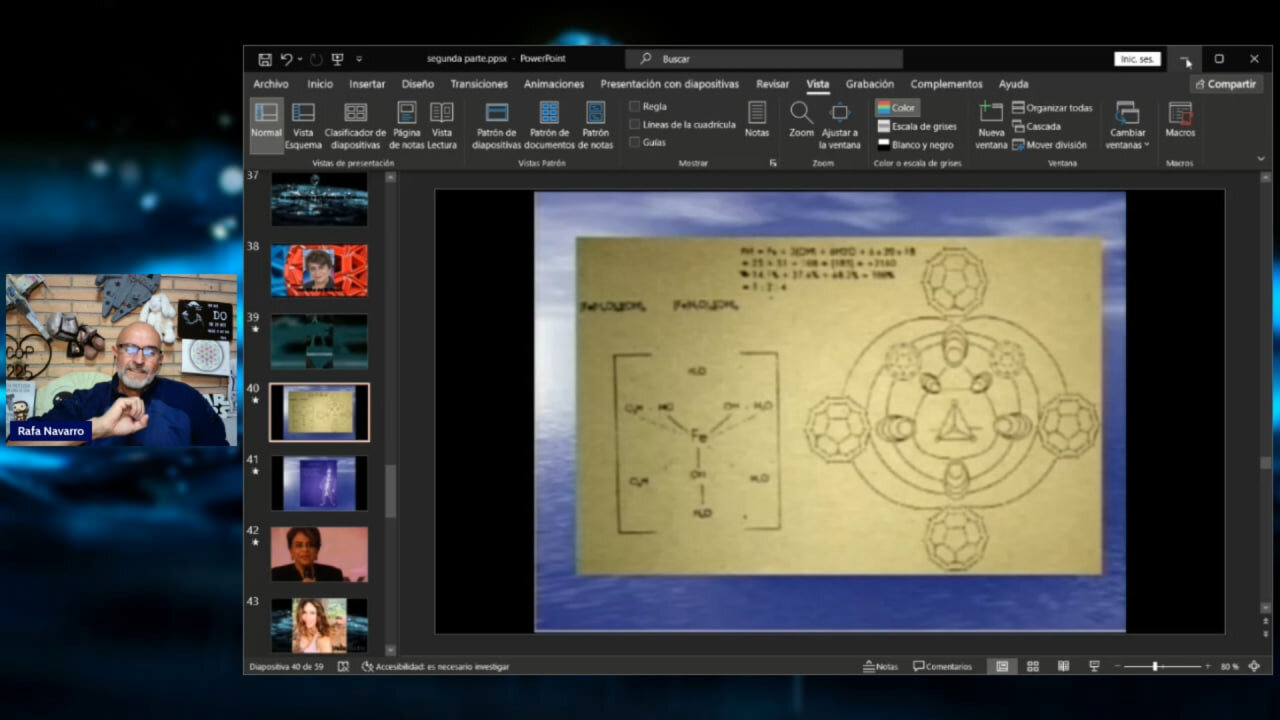
Task: Open Presentación con diapositivas tab
Action: point(669,84)
